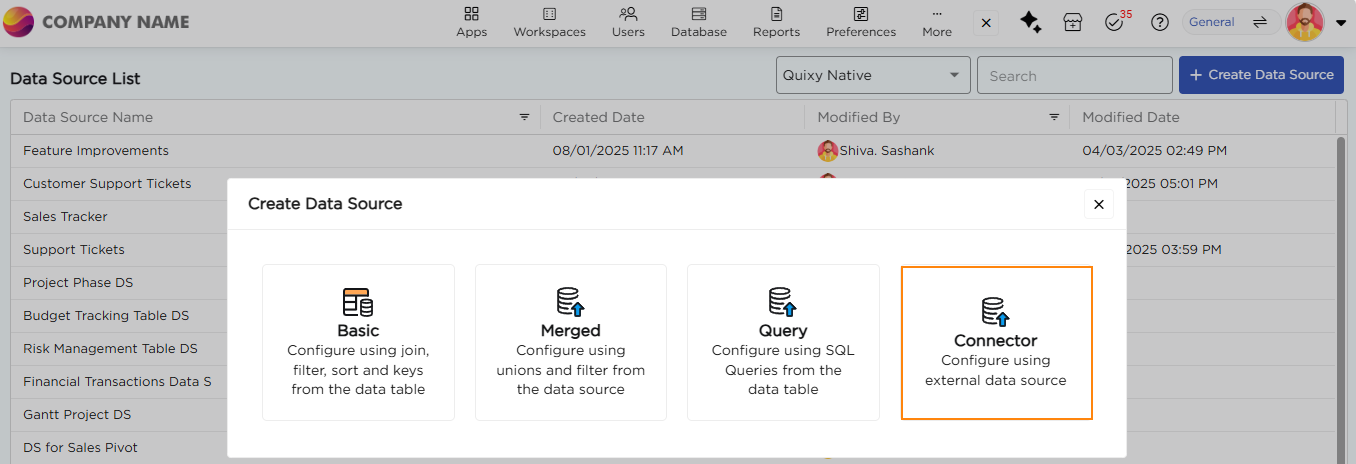Click the AI sparkle assistant icon
The image size is (1356, 464).
point(1030,22)
